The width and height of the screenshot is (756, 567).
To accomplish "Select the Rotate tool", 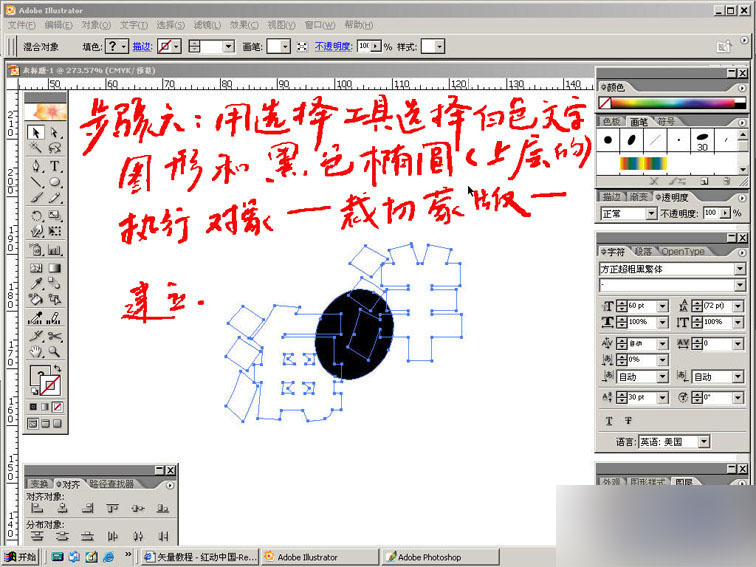I will [36, 215].
